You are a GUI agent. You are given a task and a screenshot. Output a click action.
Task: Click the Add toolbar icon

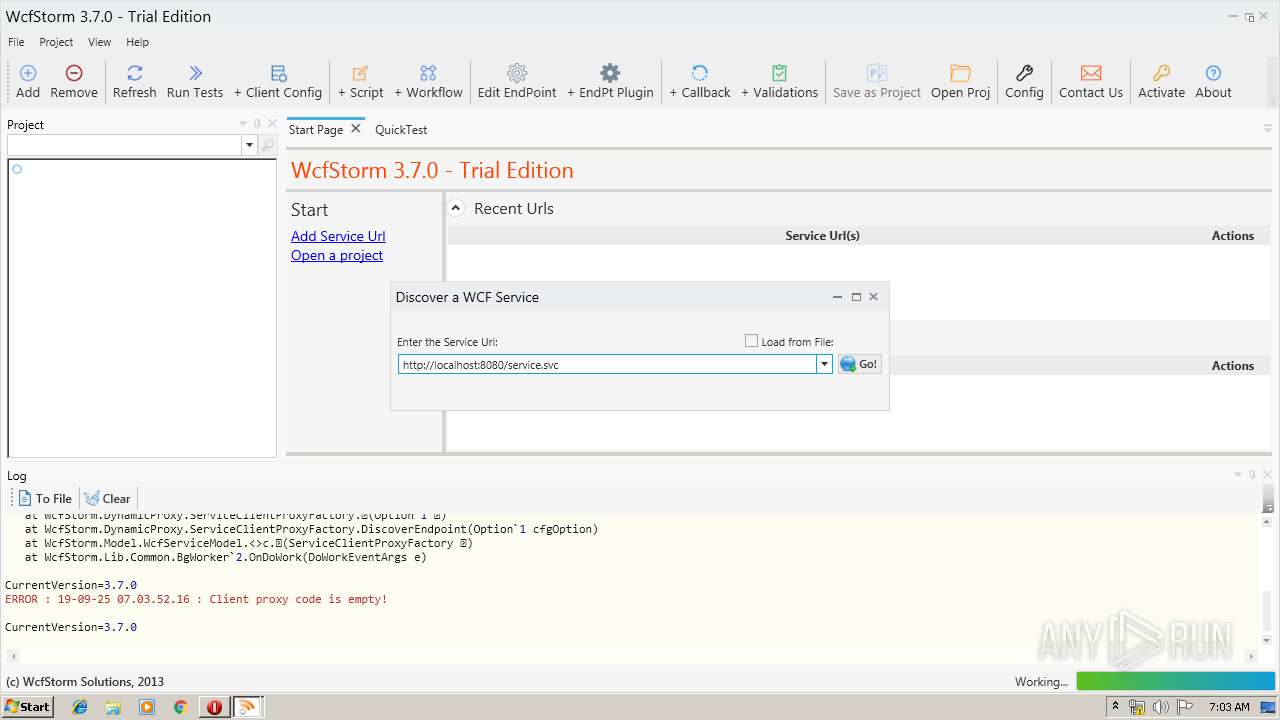(28, 73)
